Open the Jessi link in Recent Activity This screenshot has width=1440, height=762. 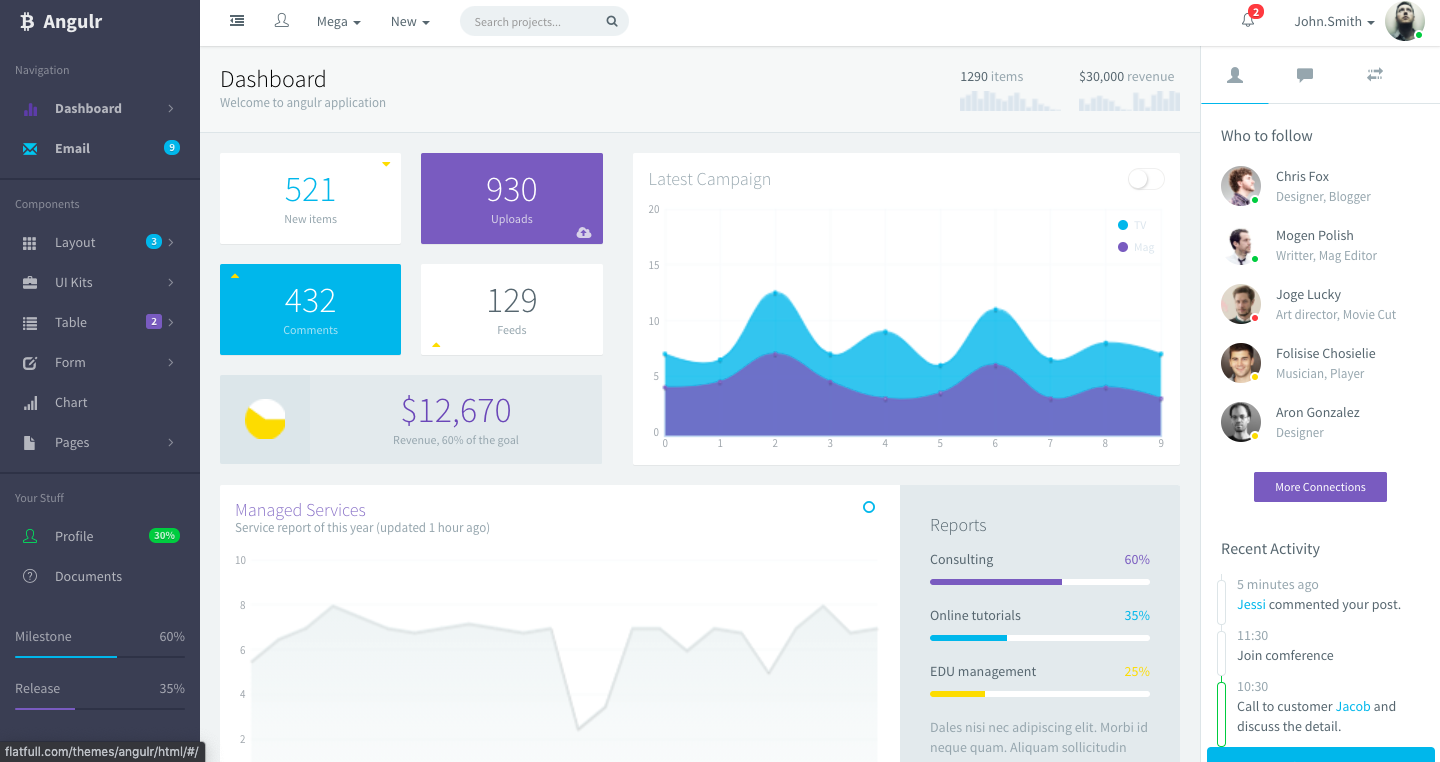[1251, 604]
